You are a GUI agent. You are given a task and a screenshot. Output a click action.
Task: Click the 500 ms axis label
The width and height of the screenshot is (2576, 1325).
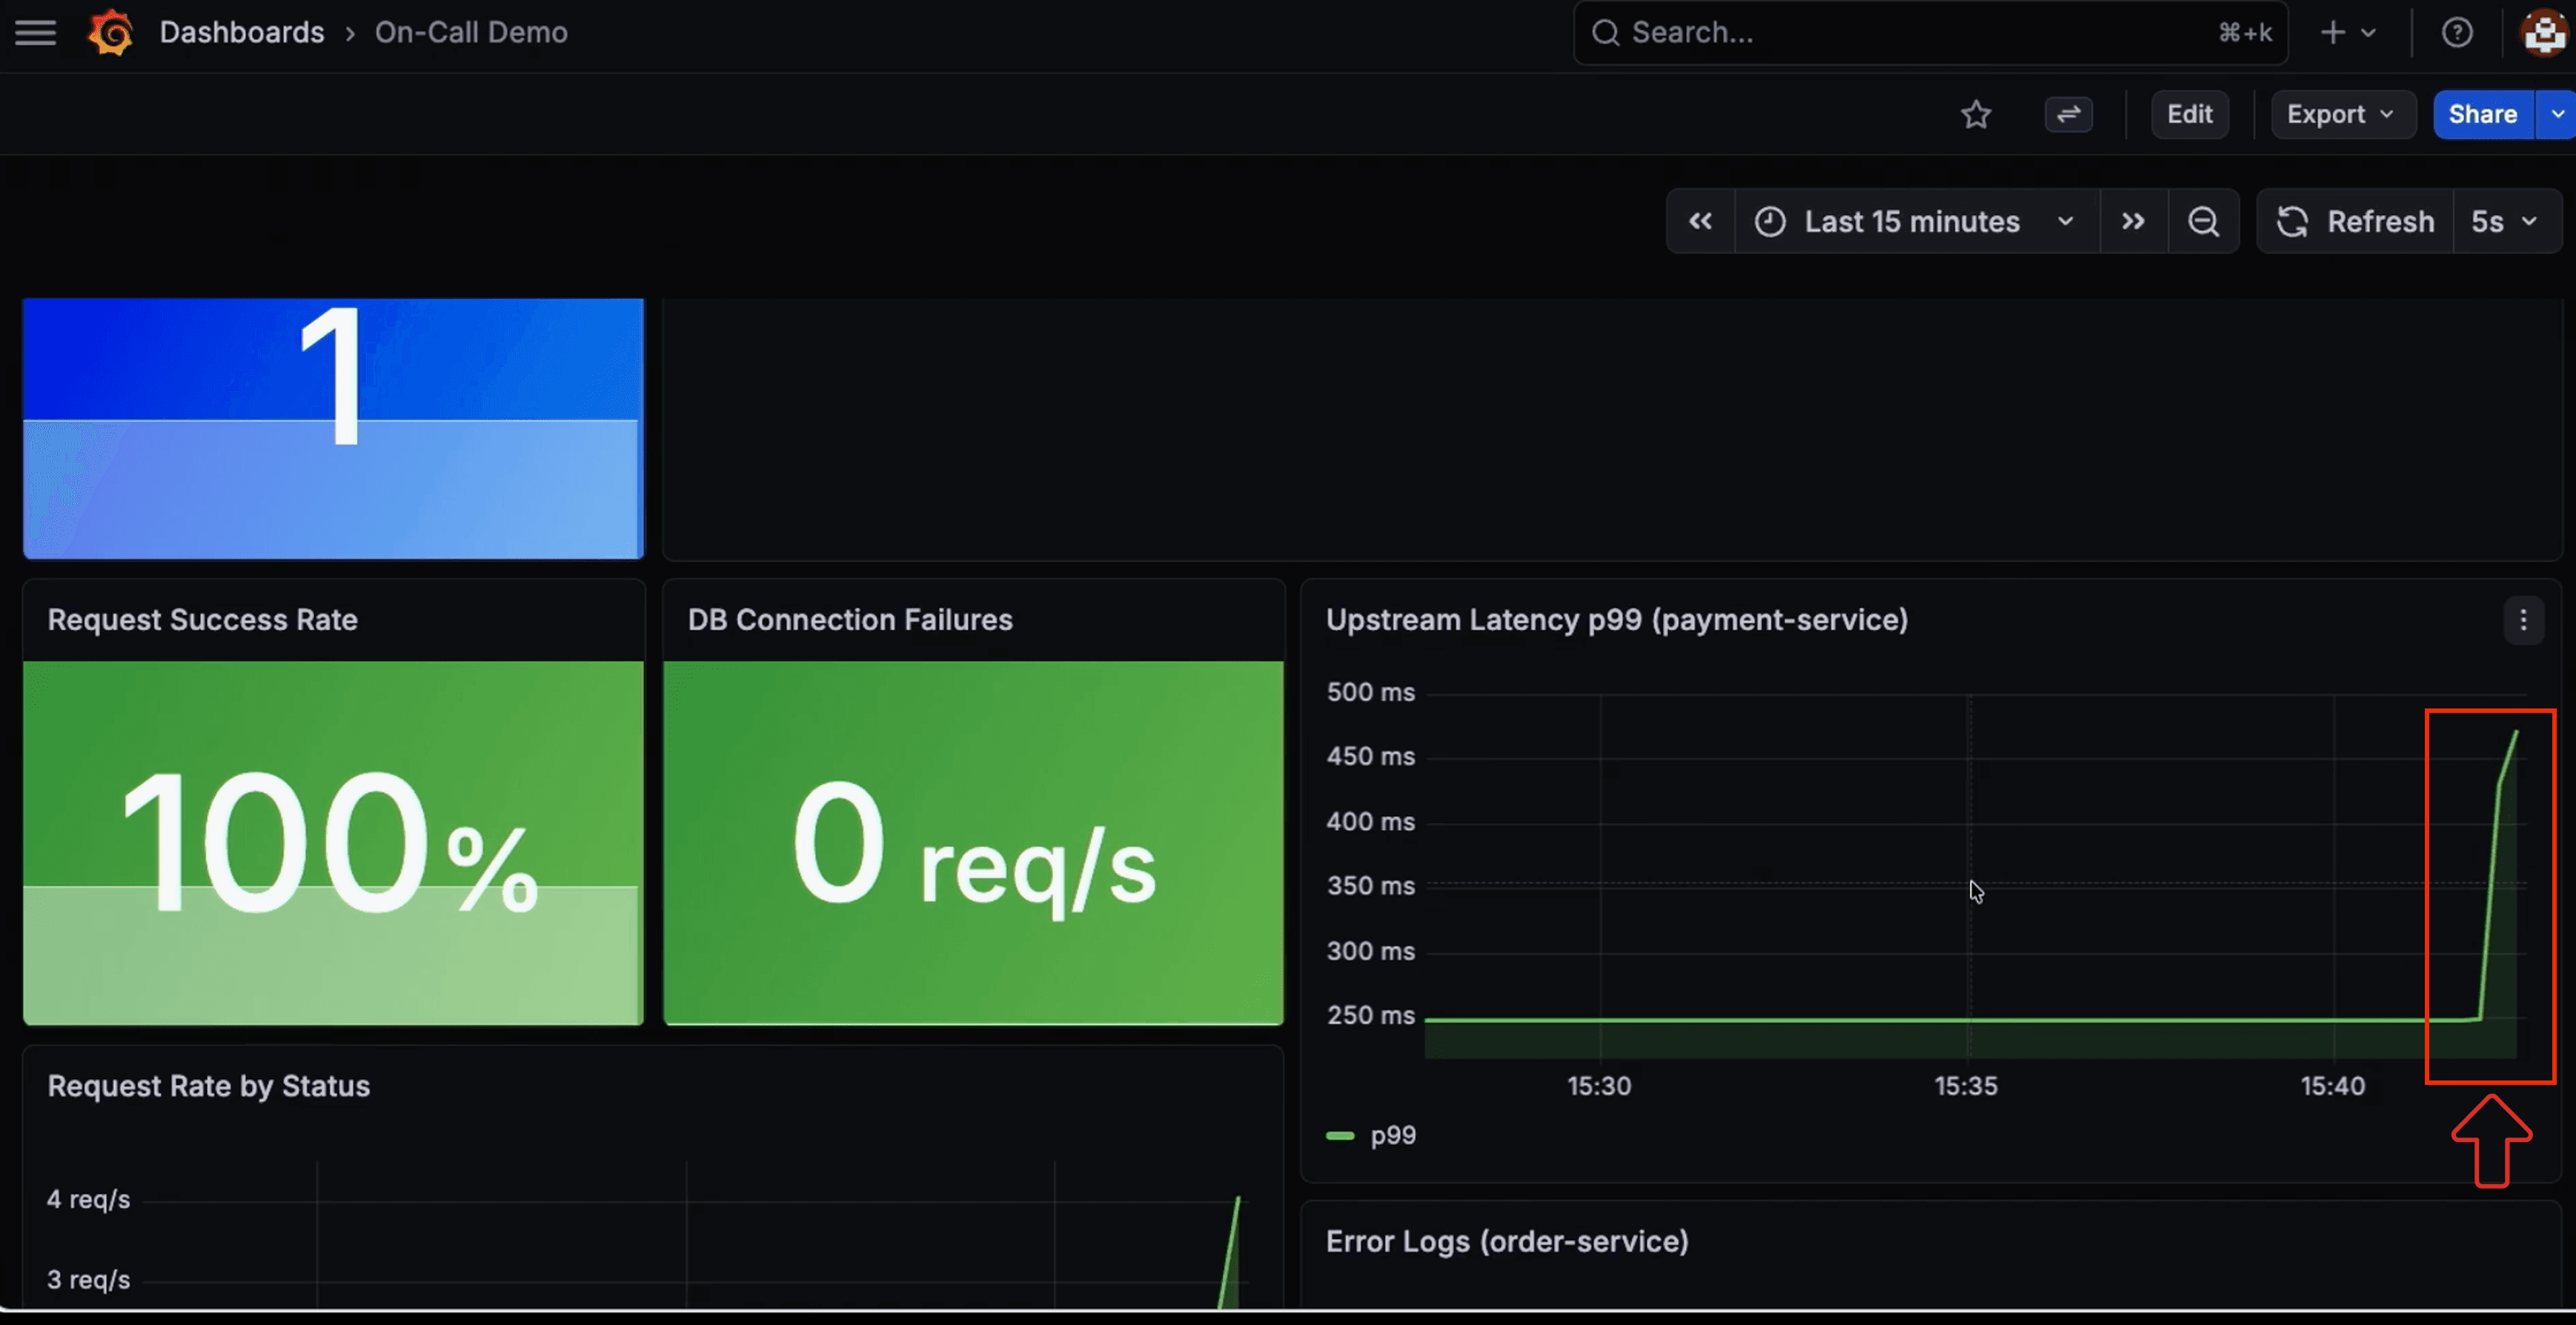pyautogui.click(x=1370, y=692)
